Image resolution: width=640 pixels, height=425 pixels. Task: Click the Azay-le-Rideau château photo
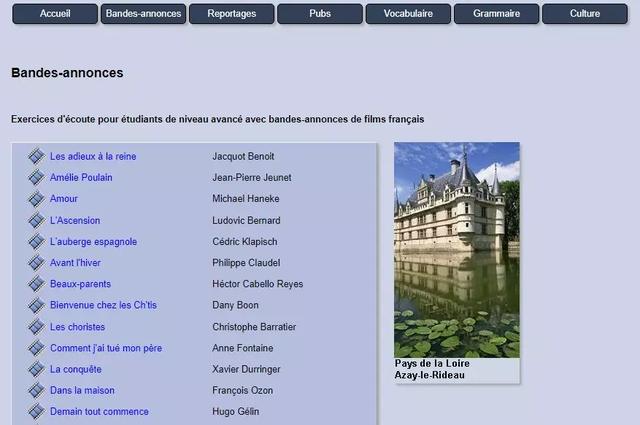457,250
